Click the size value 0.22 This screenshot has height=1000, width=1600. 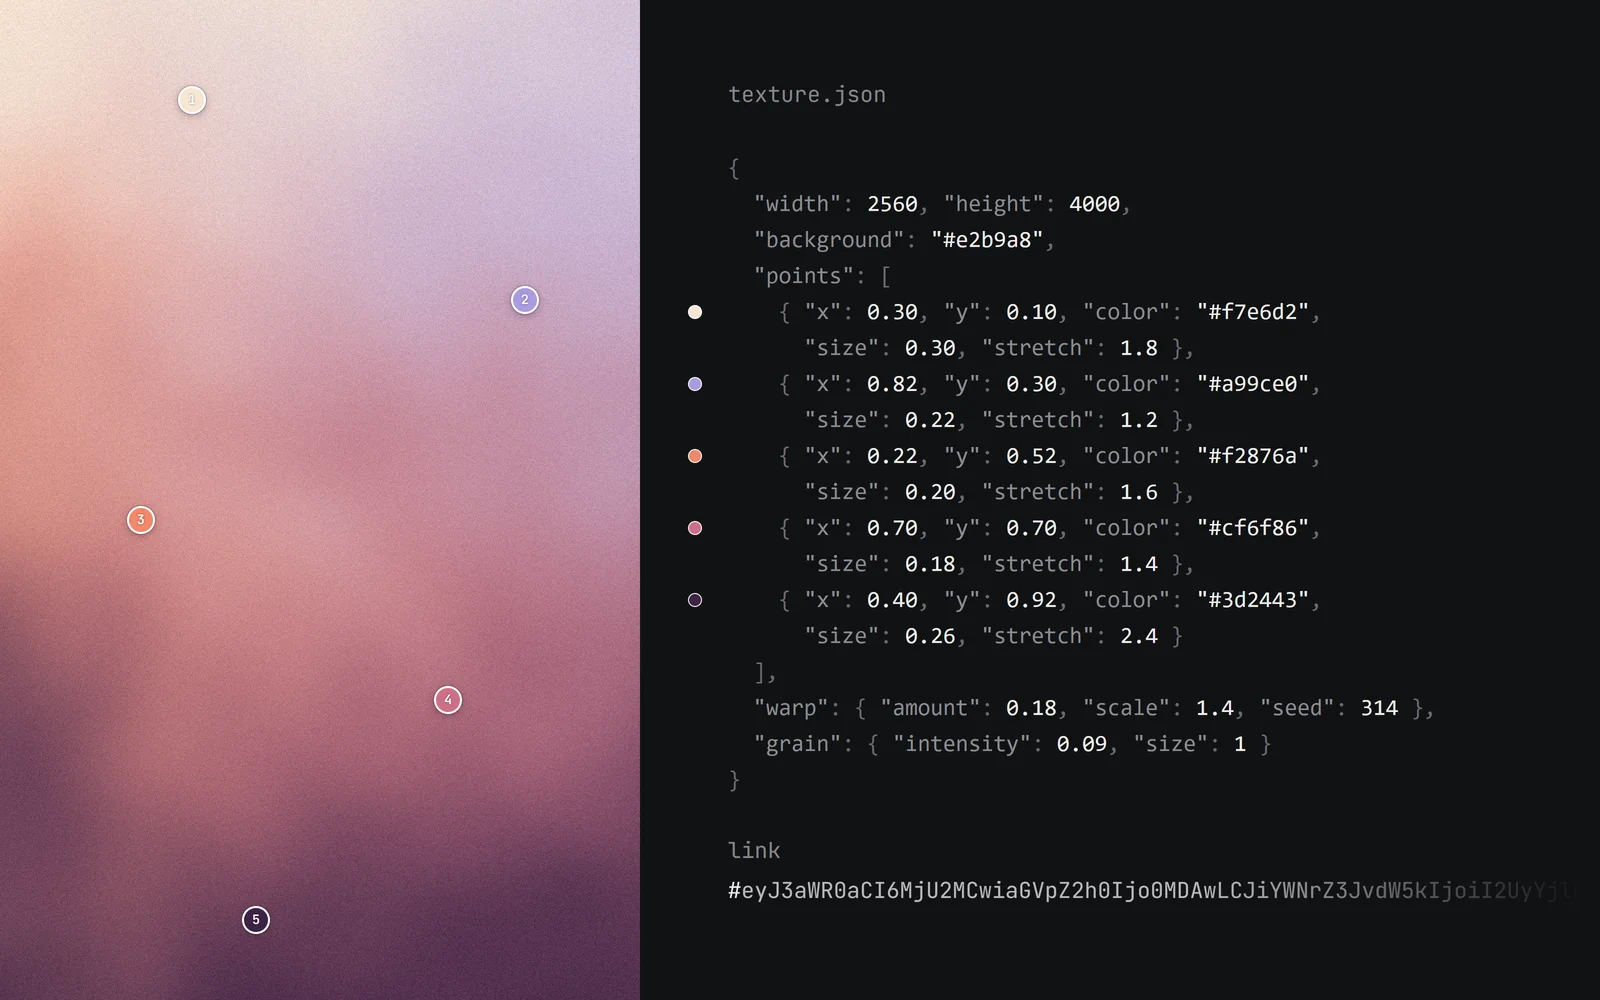pos(930,420)
